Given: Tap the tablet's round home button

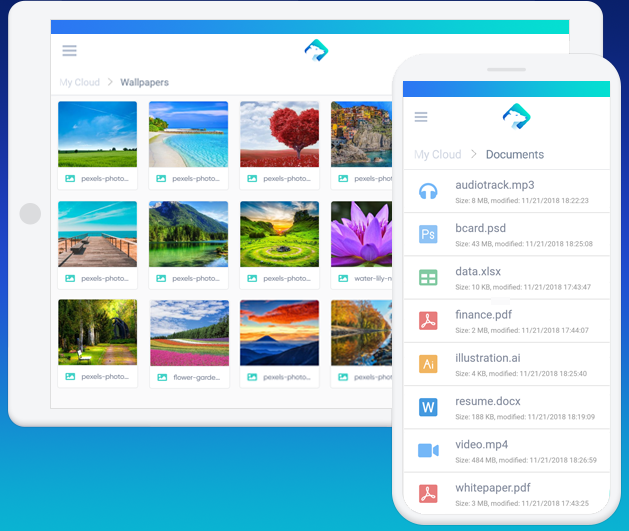Looking at the screenshot, I should coord(30,213).
